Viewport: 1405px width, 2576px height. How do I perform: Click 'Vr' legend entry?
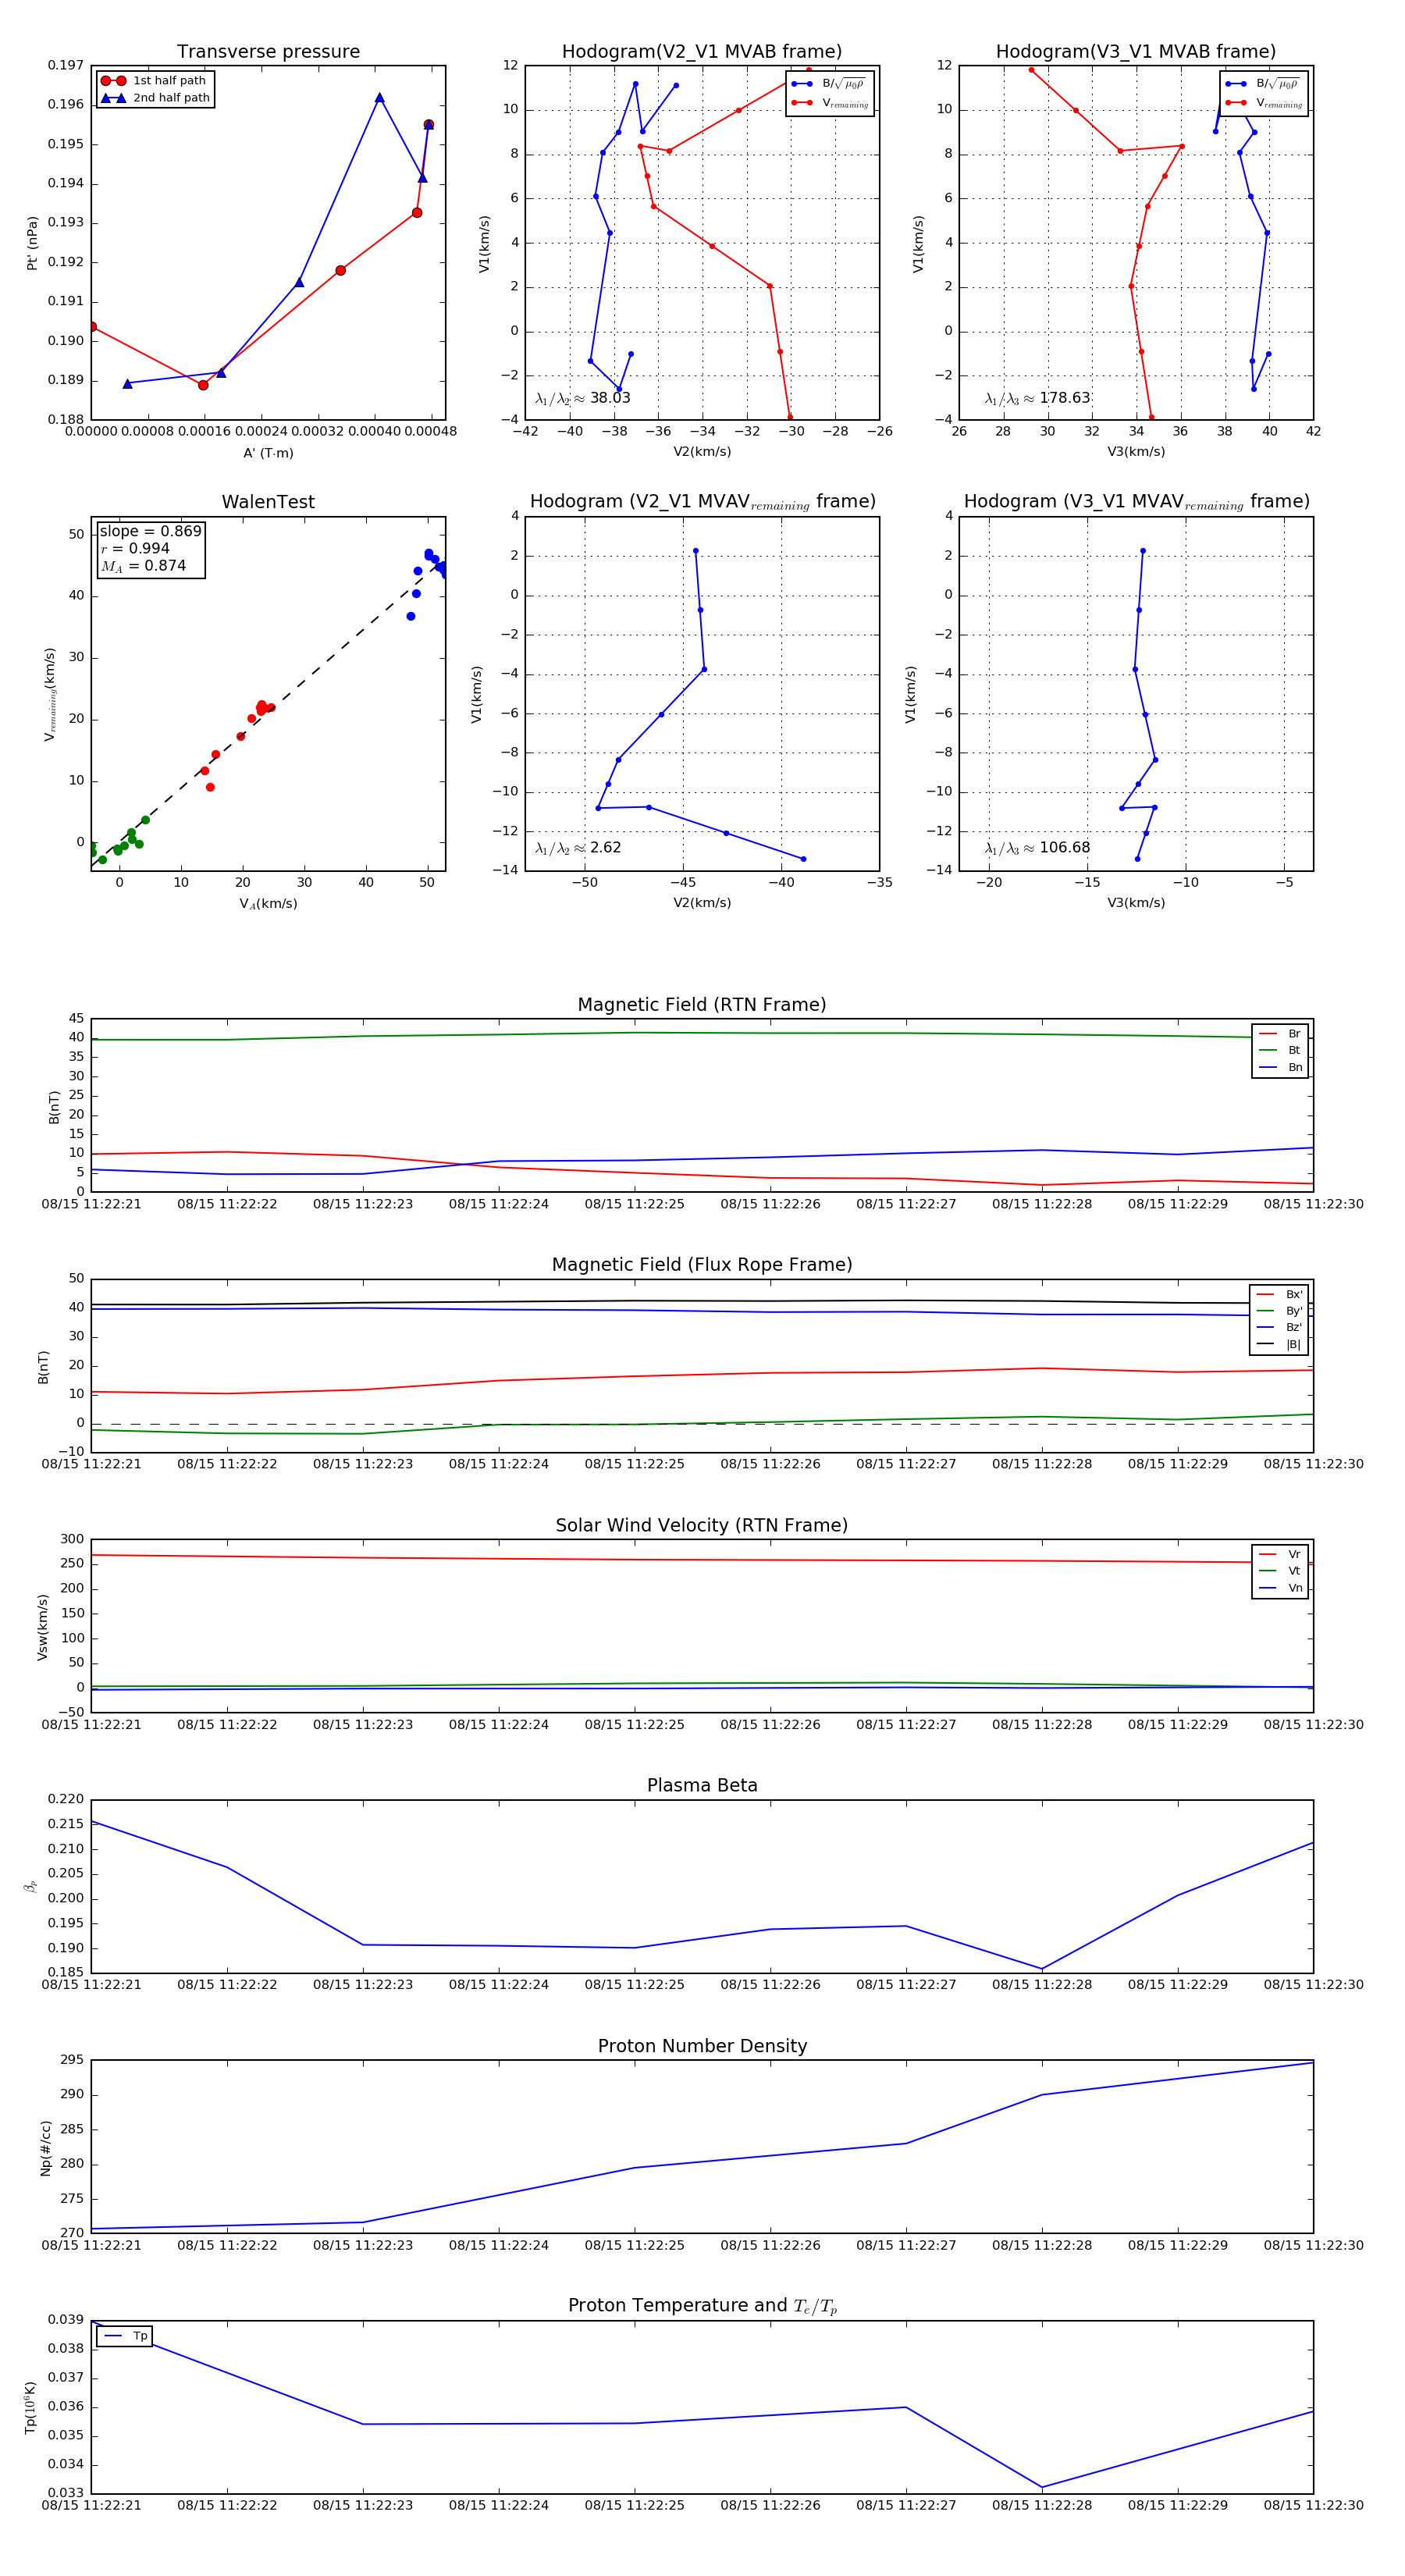click(x=1280, y=1555)
